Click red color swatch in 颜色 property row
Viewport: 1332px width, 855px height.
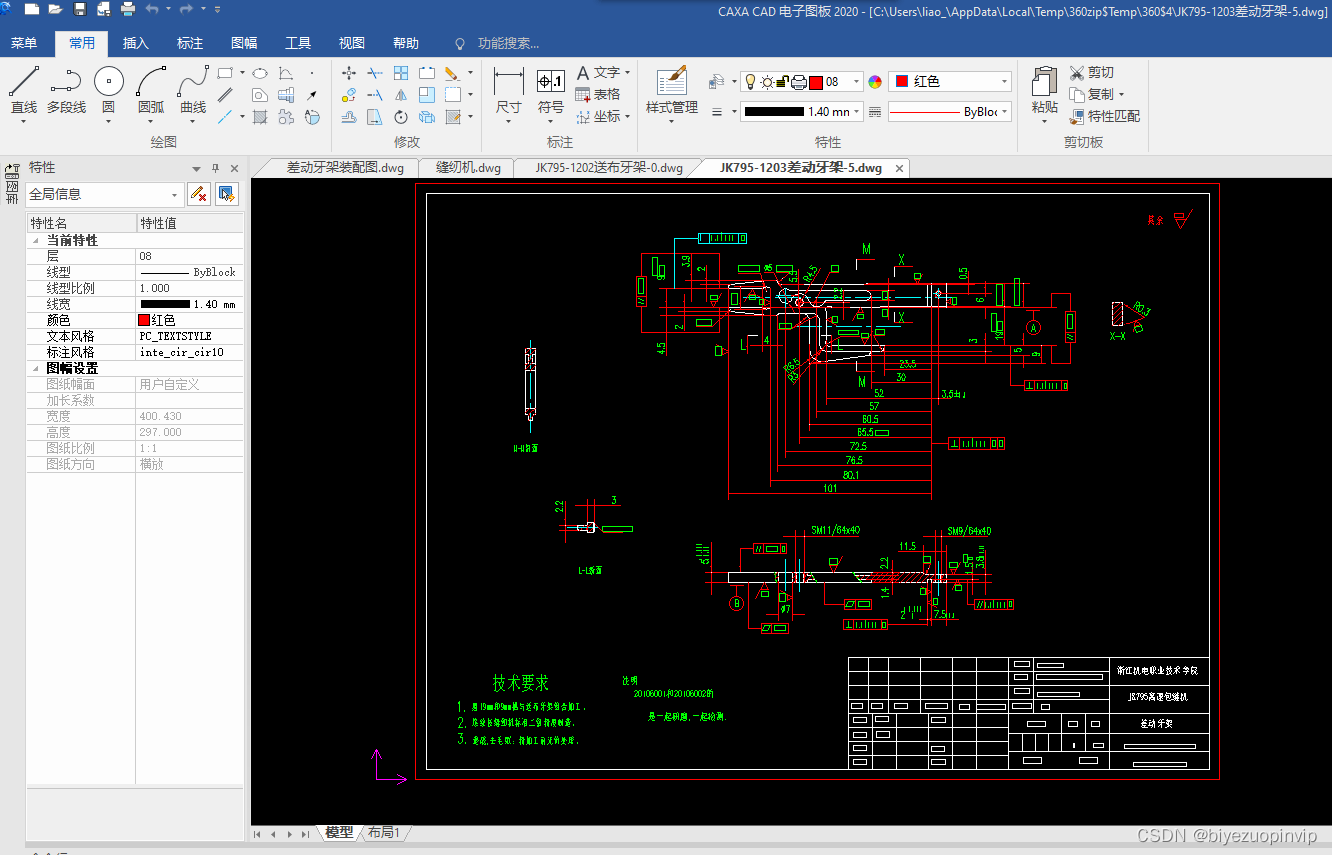[x=144, y=320]
